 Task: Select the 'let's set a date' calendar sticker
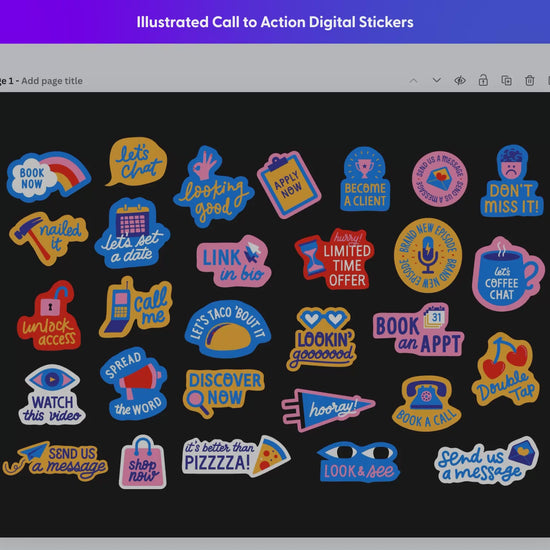pyautogui.click(x=132, y=233)
